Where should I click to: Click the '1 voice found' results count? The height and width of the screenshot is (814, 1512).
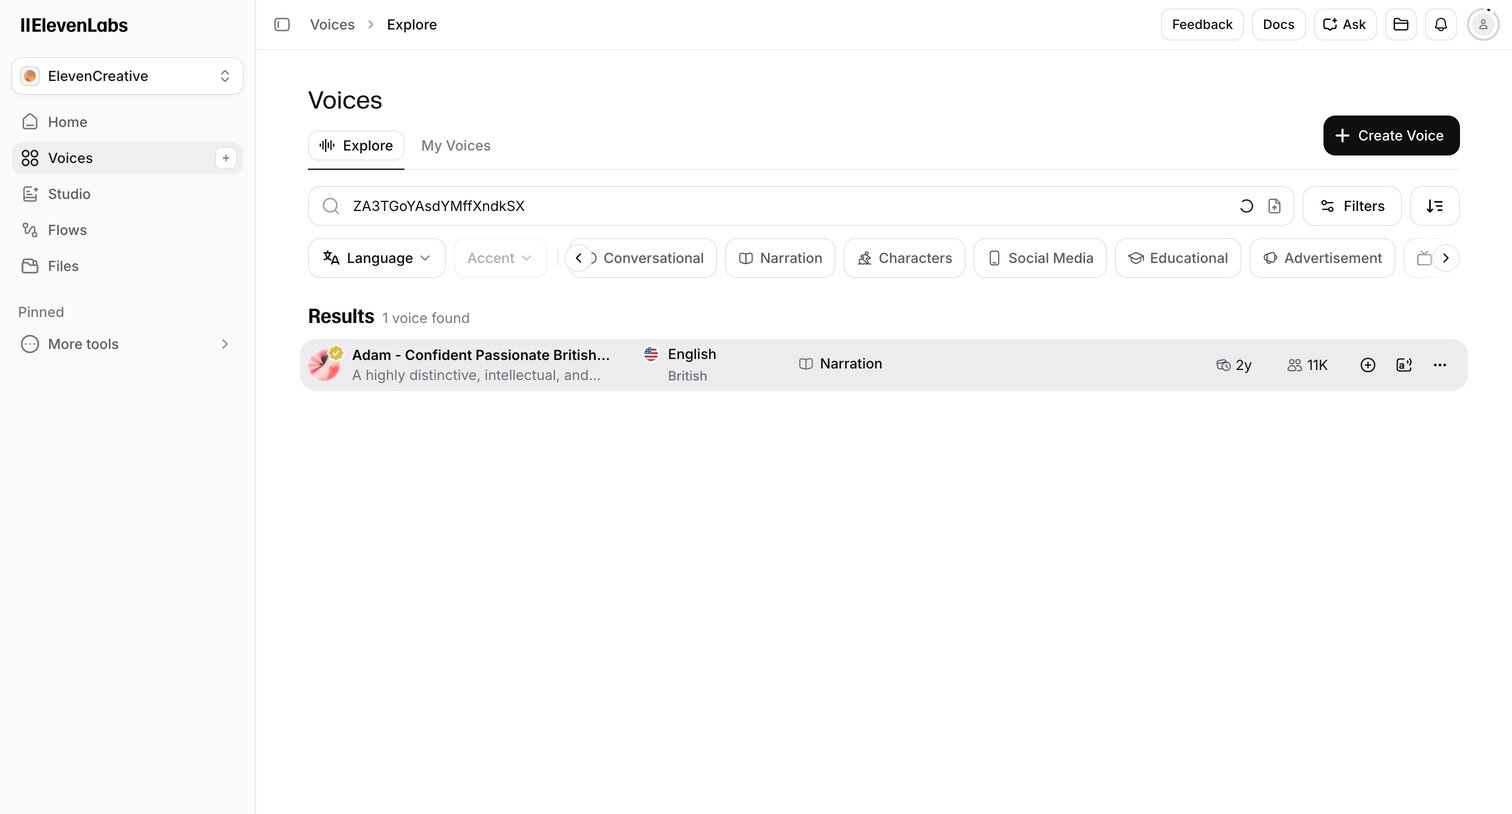coord(426,318)
